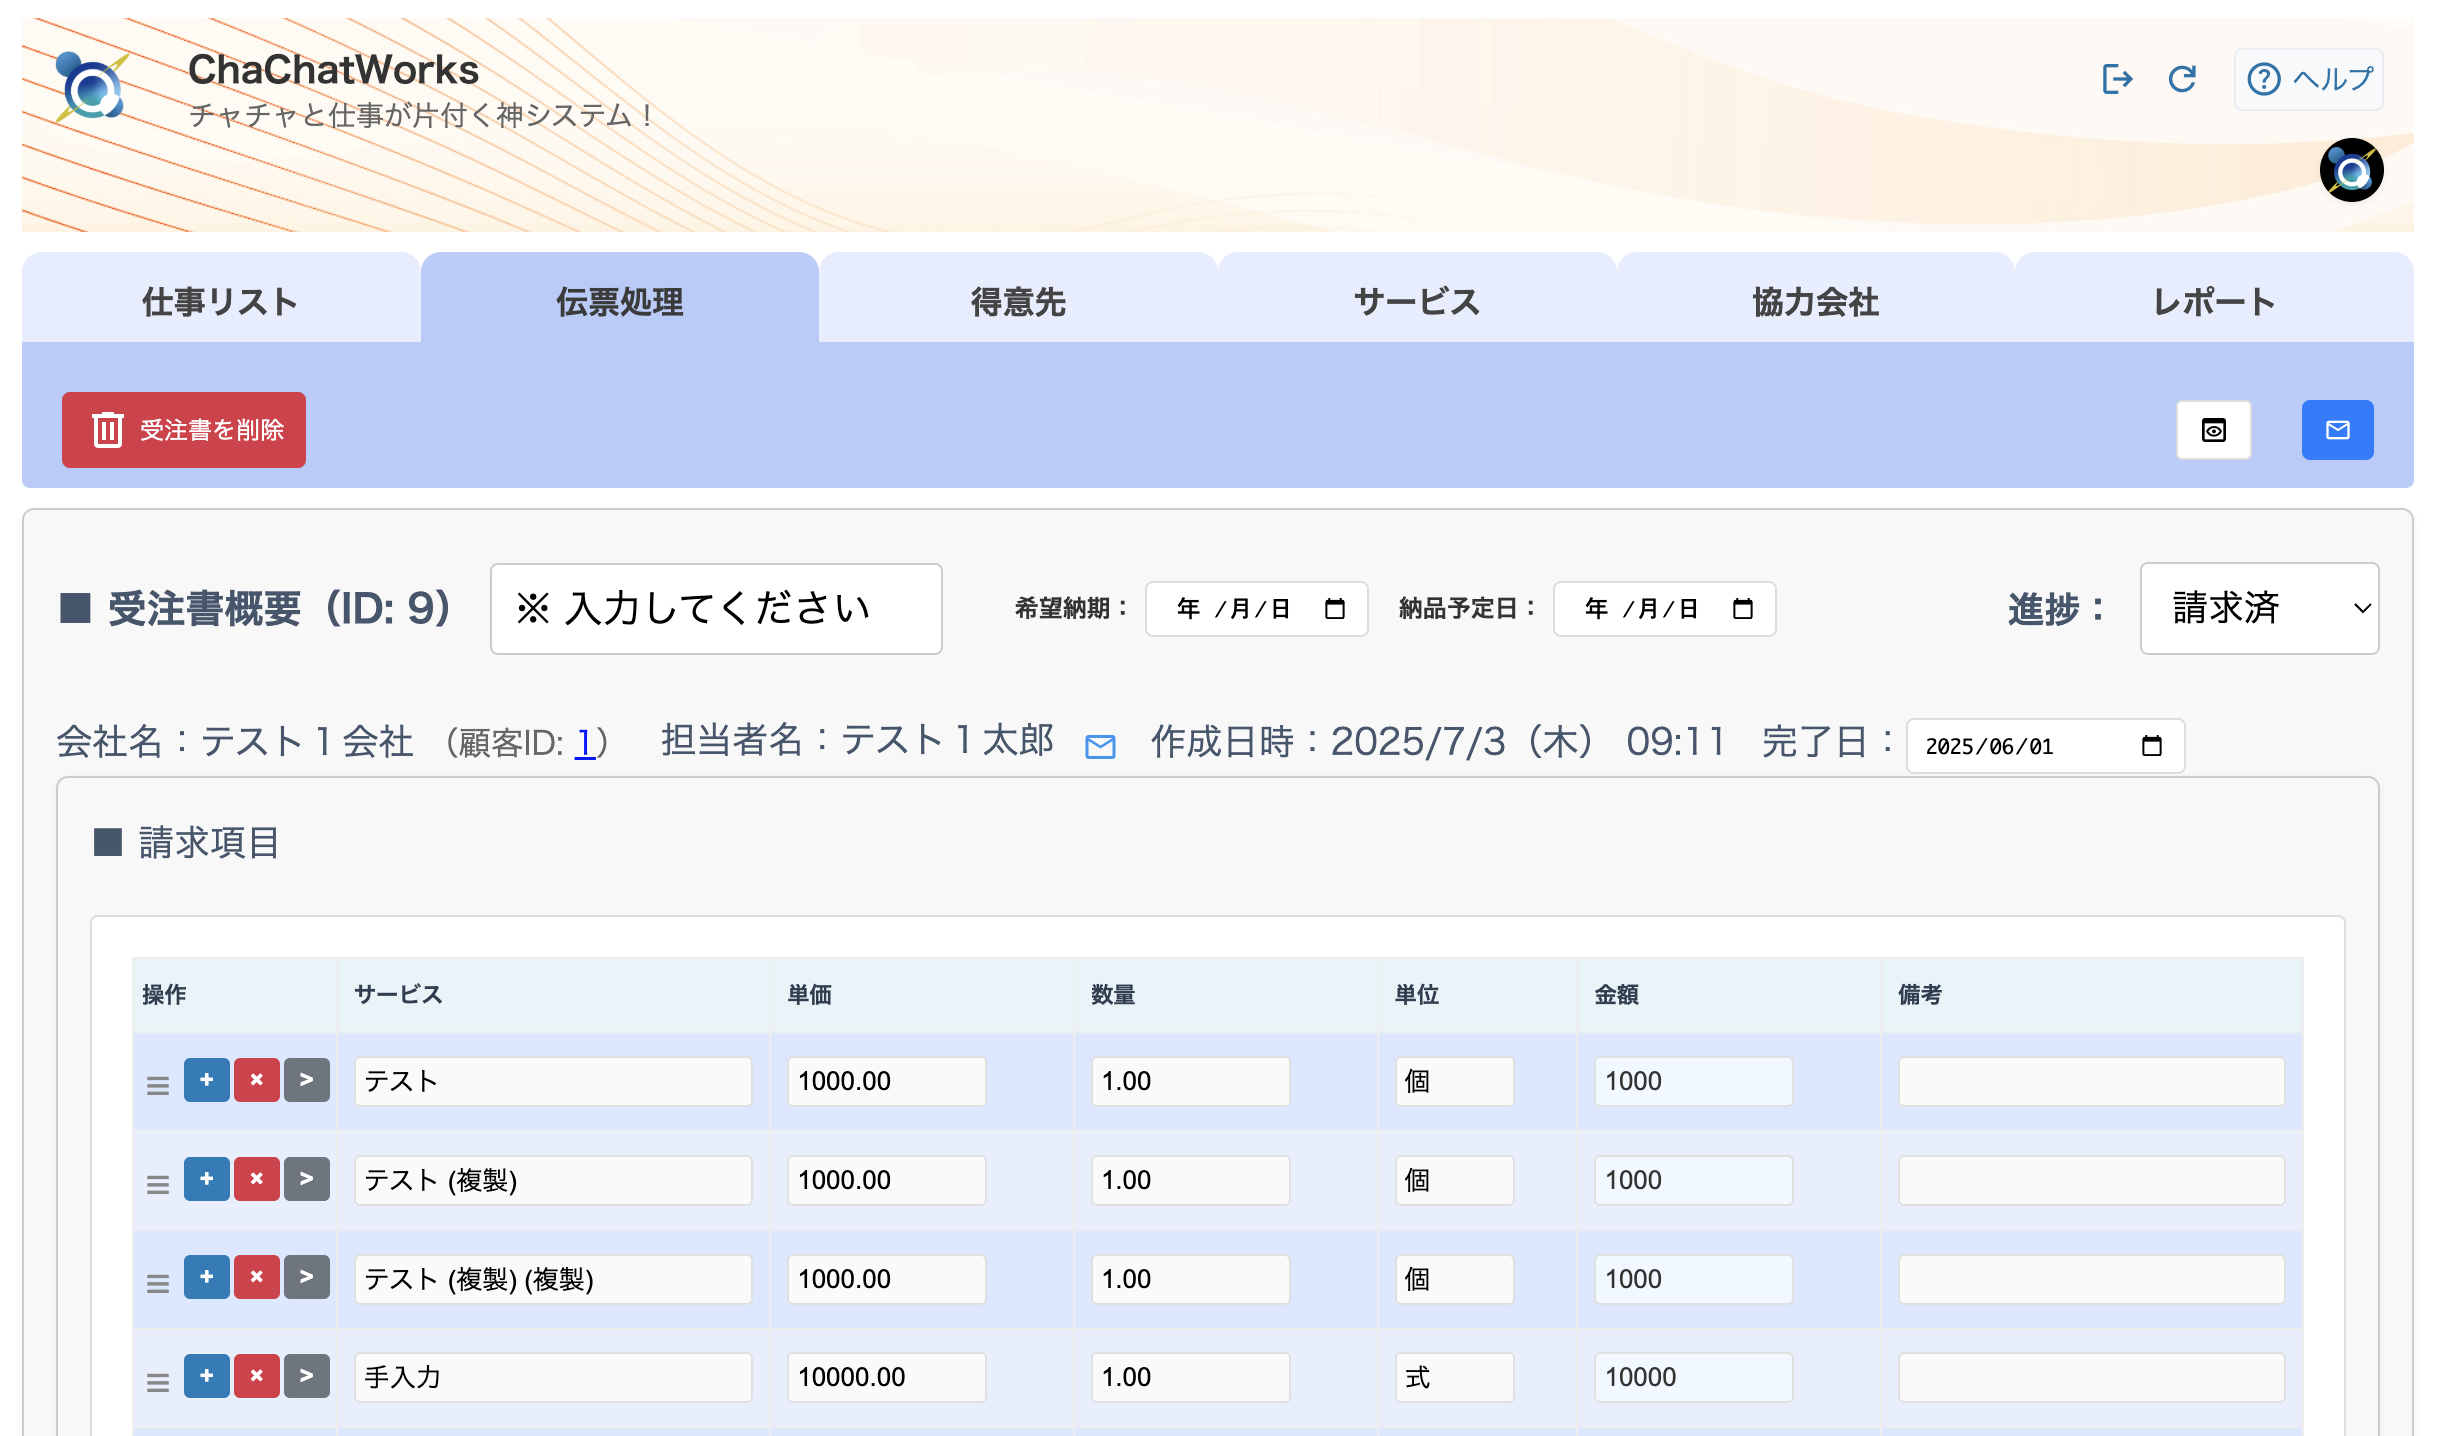Click quantity field of テスト row
Screen dimensions: 2440x1436
coord(1190,1081)
